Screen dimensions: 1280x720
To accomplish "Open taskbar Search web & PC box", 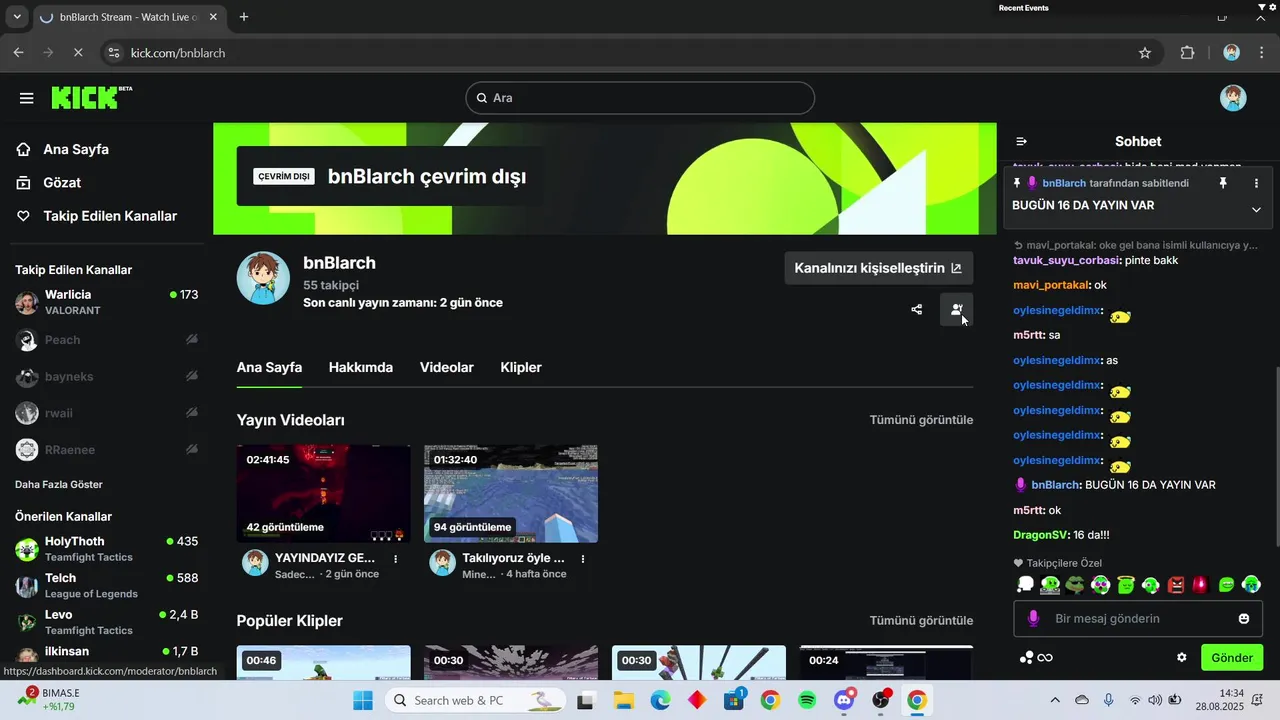I will pyautogui.click(x=474, y=700).
